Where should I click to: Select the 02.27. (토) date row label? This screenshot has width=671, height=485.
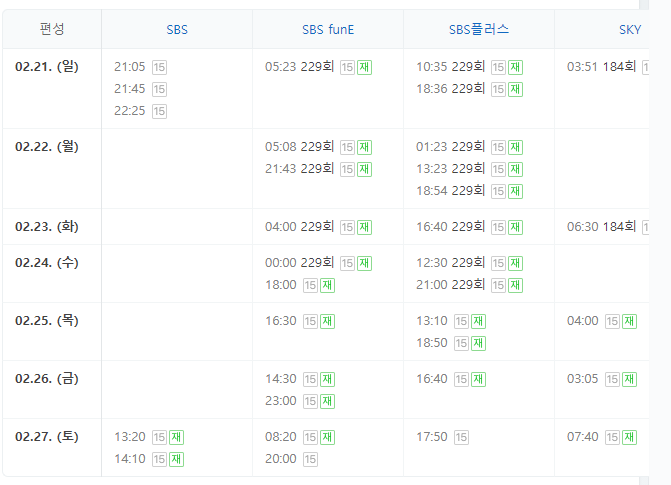pos(47,437)
